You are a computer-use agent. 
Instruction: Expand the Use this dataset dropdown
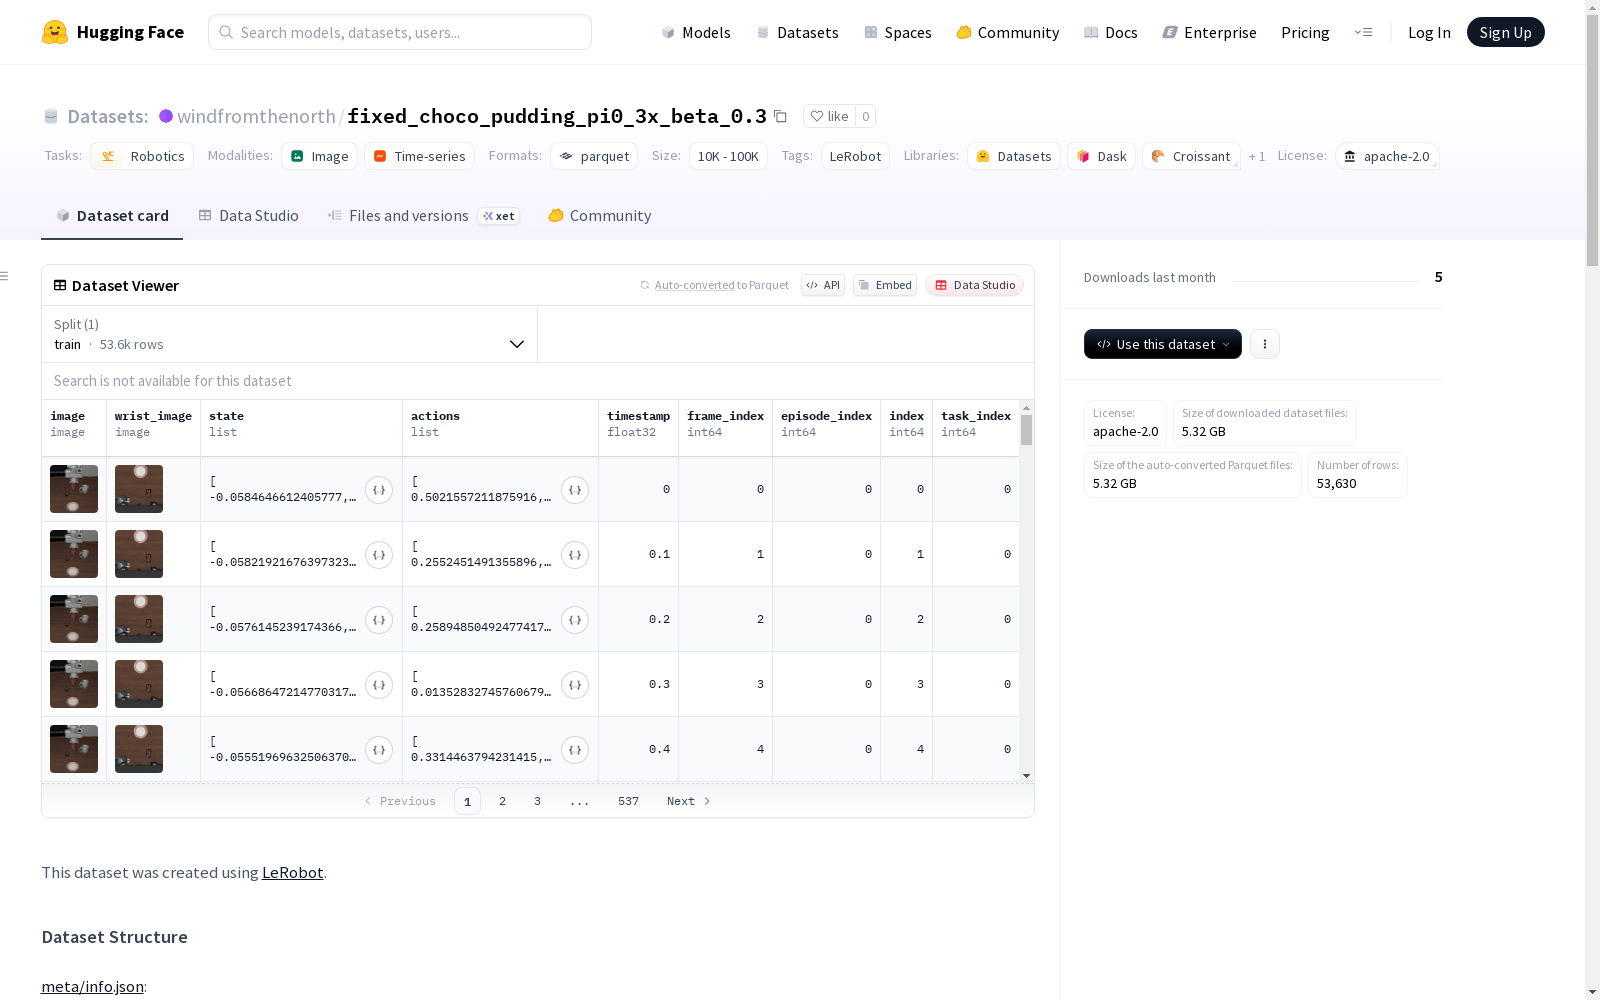click(x=1163, y=344)
